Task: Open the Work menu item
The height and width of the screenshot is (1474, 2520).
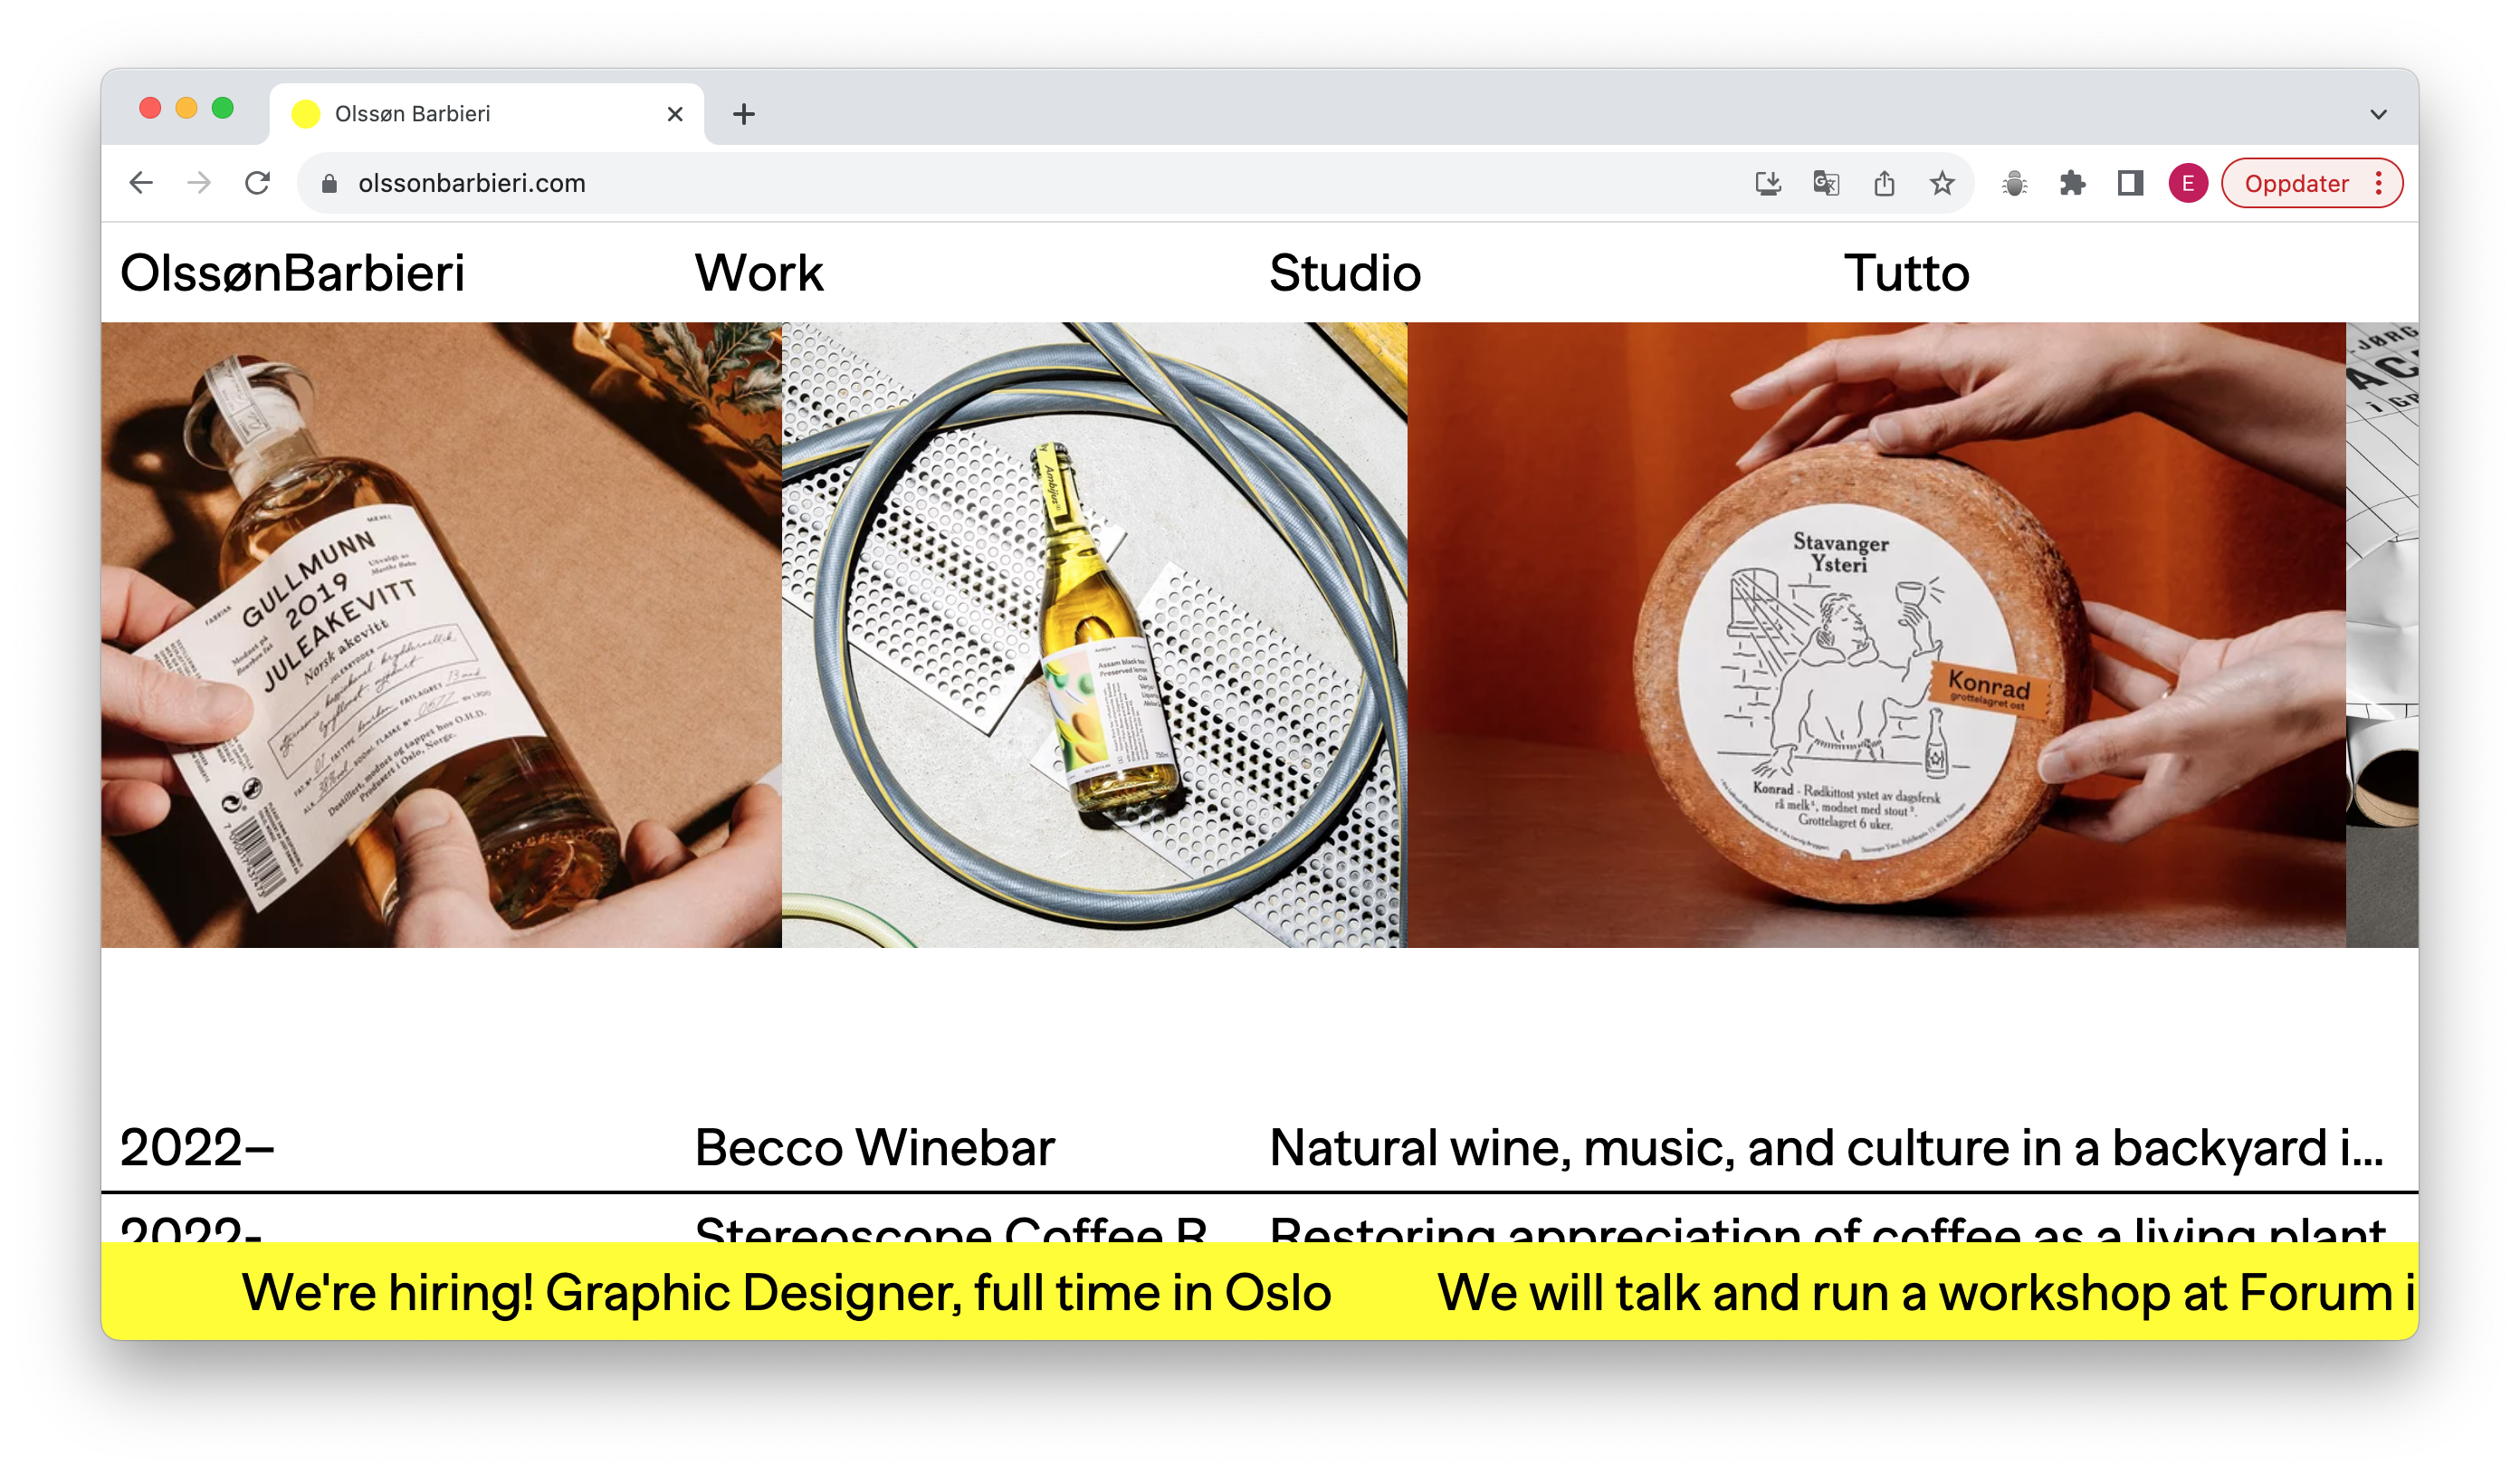Action: tap(759, 273)
